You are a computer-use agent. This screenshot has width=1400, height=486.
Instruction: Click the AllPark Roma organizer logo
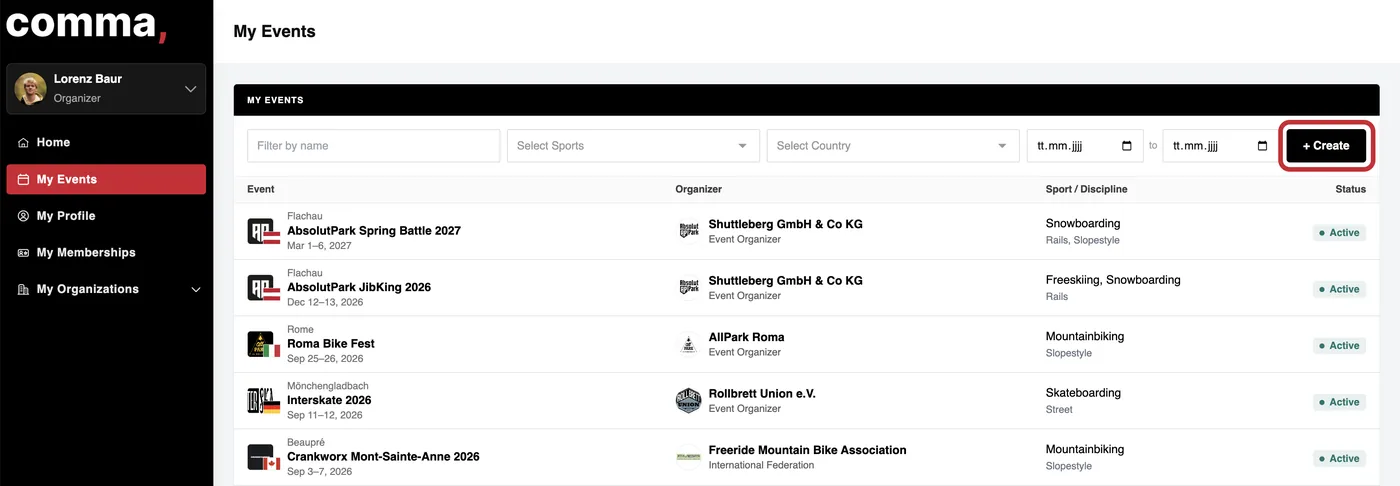pos(688,345)
